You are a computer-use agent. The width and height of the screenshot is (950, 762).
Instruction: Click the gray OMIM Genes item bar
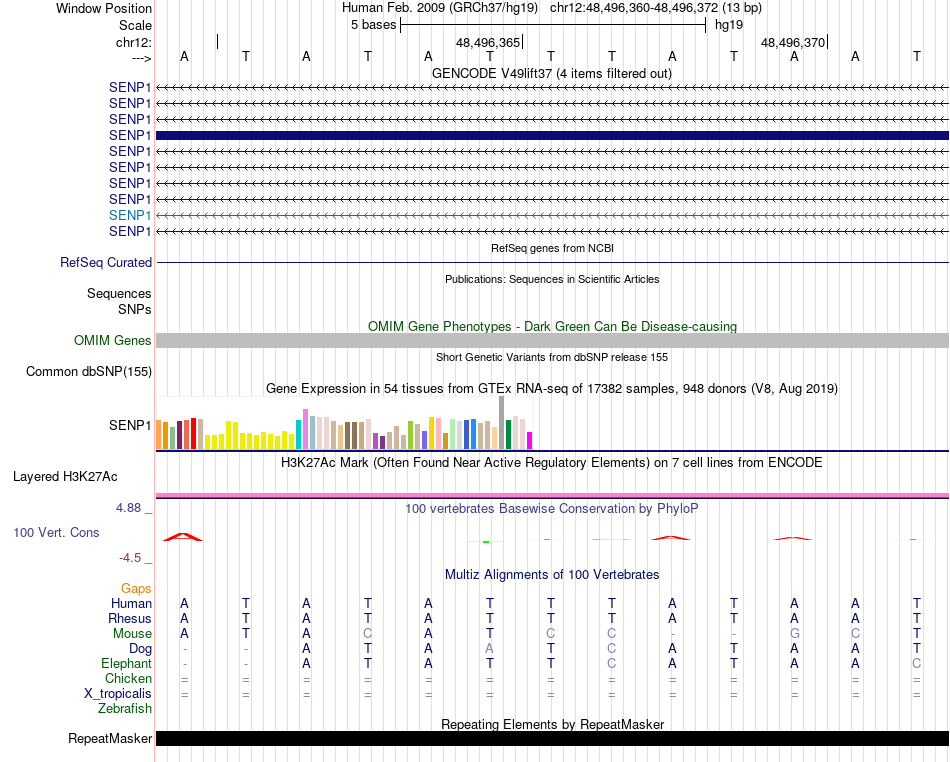[x=552, y=341]
